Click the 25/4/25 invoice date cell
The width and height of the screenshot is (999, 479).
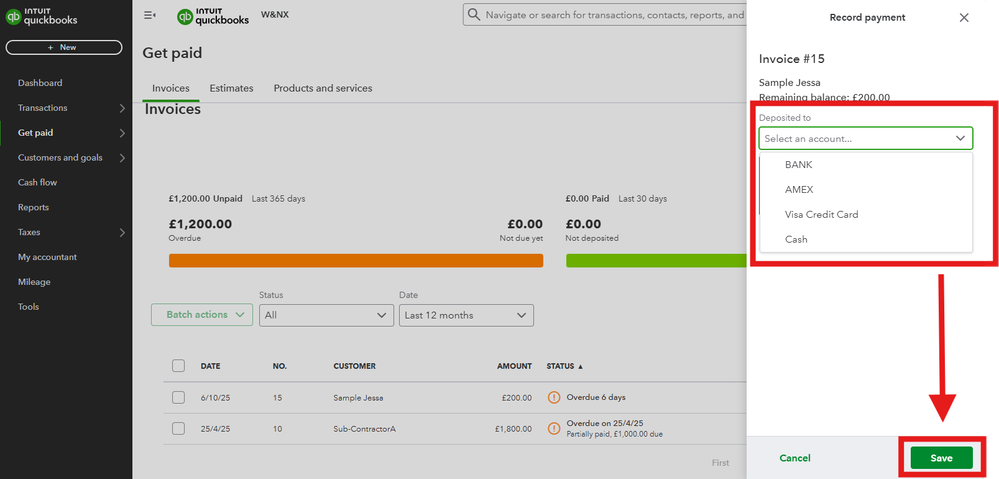215,429
